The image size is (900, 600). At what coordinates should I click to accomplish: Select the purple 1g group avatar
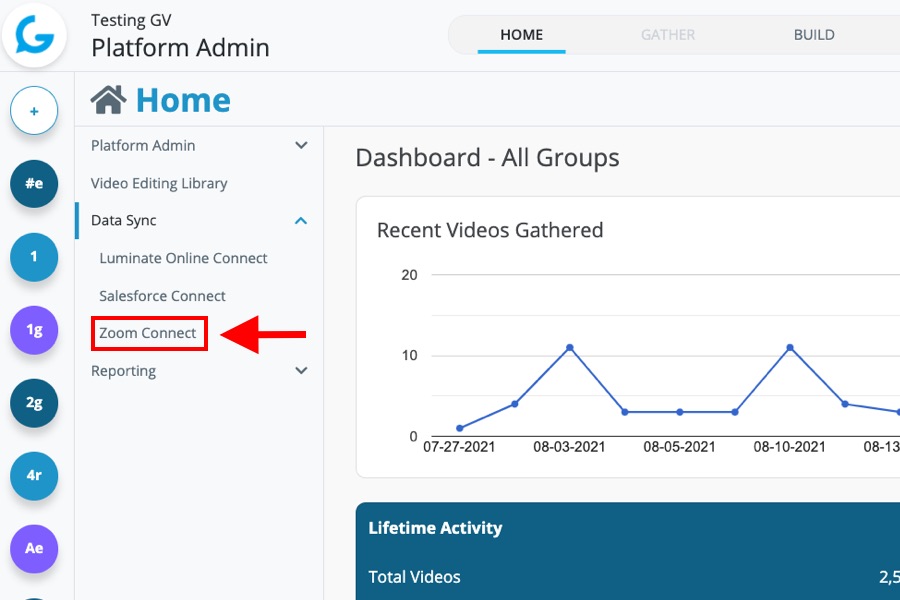(x=34, y=330)
